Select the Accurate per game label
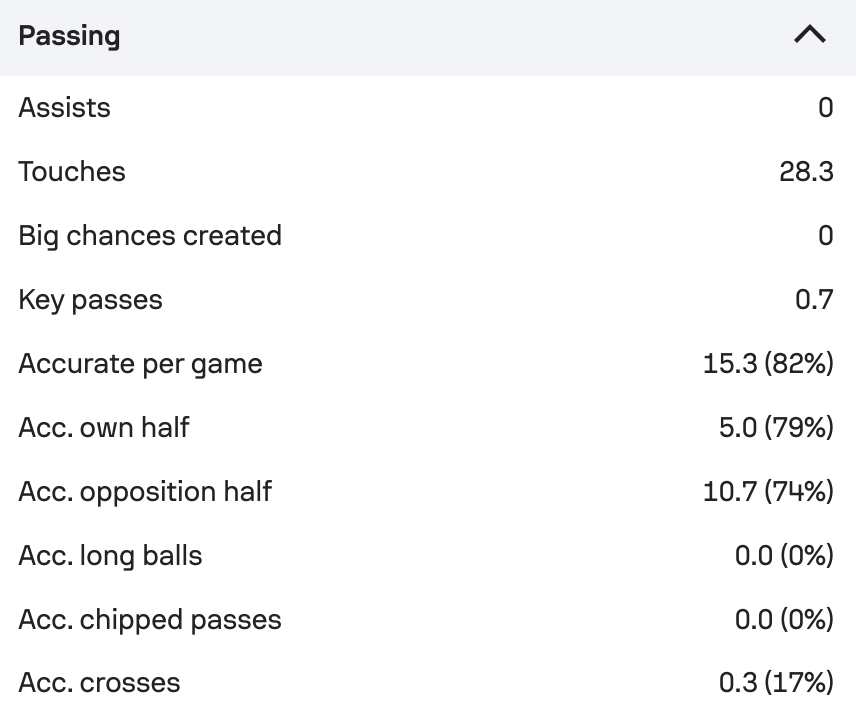 [x=140, y=364]
